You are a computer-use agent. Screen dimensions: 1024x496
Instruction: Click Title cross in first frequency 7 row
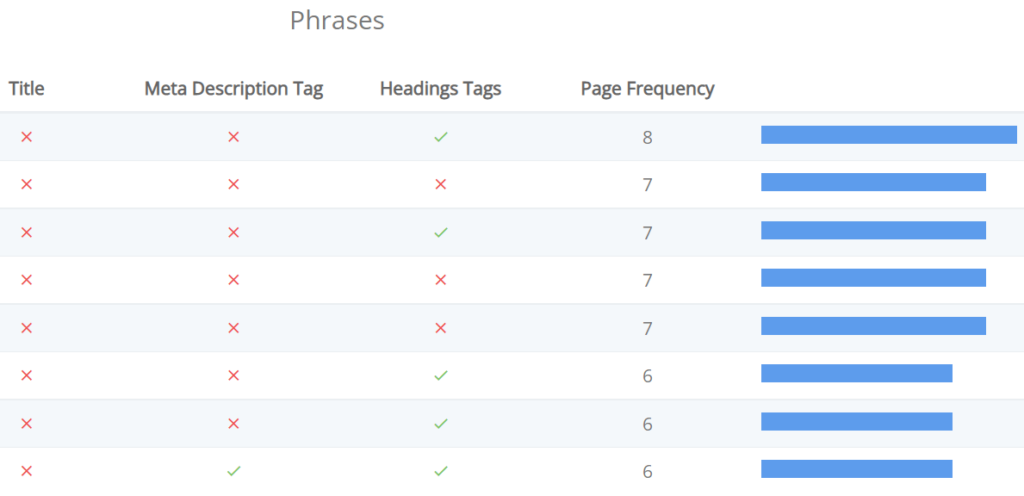click(26, 185)
